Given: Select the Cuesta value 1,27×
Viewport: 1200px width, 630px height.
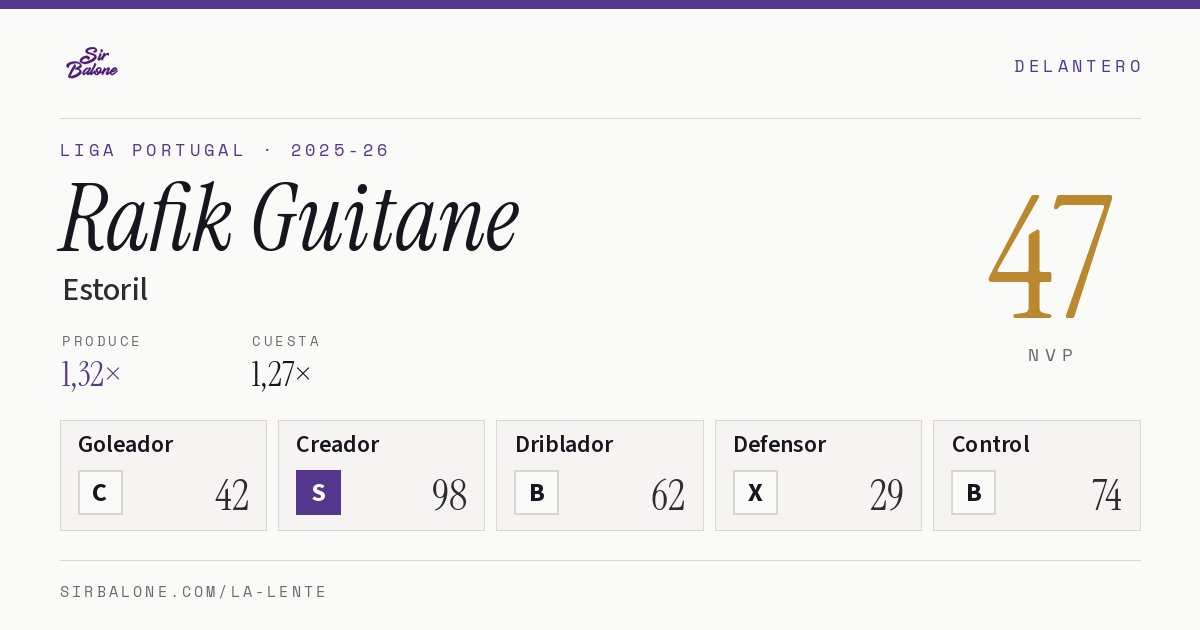Looking at the screenshot, I should tap(281, 374).
